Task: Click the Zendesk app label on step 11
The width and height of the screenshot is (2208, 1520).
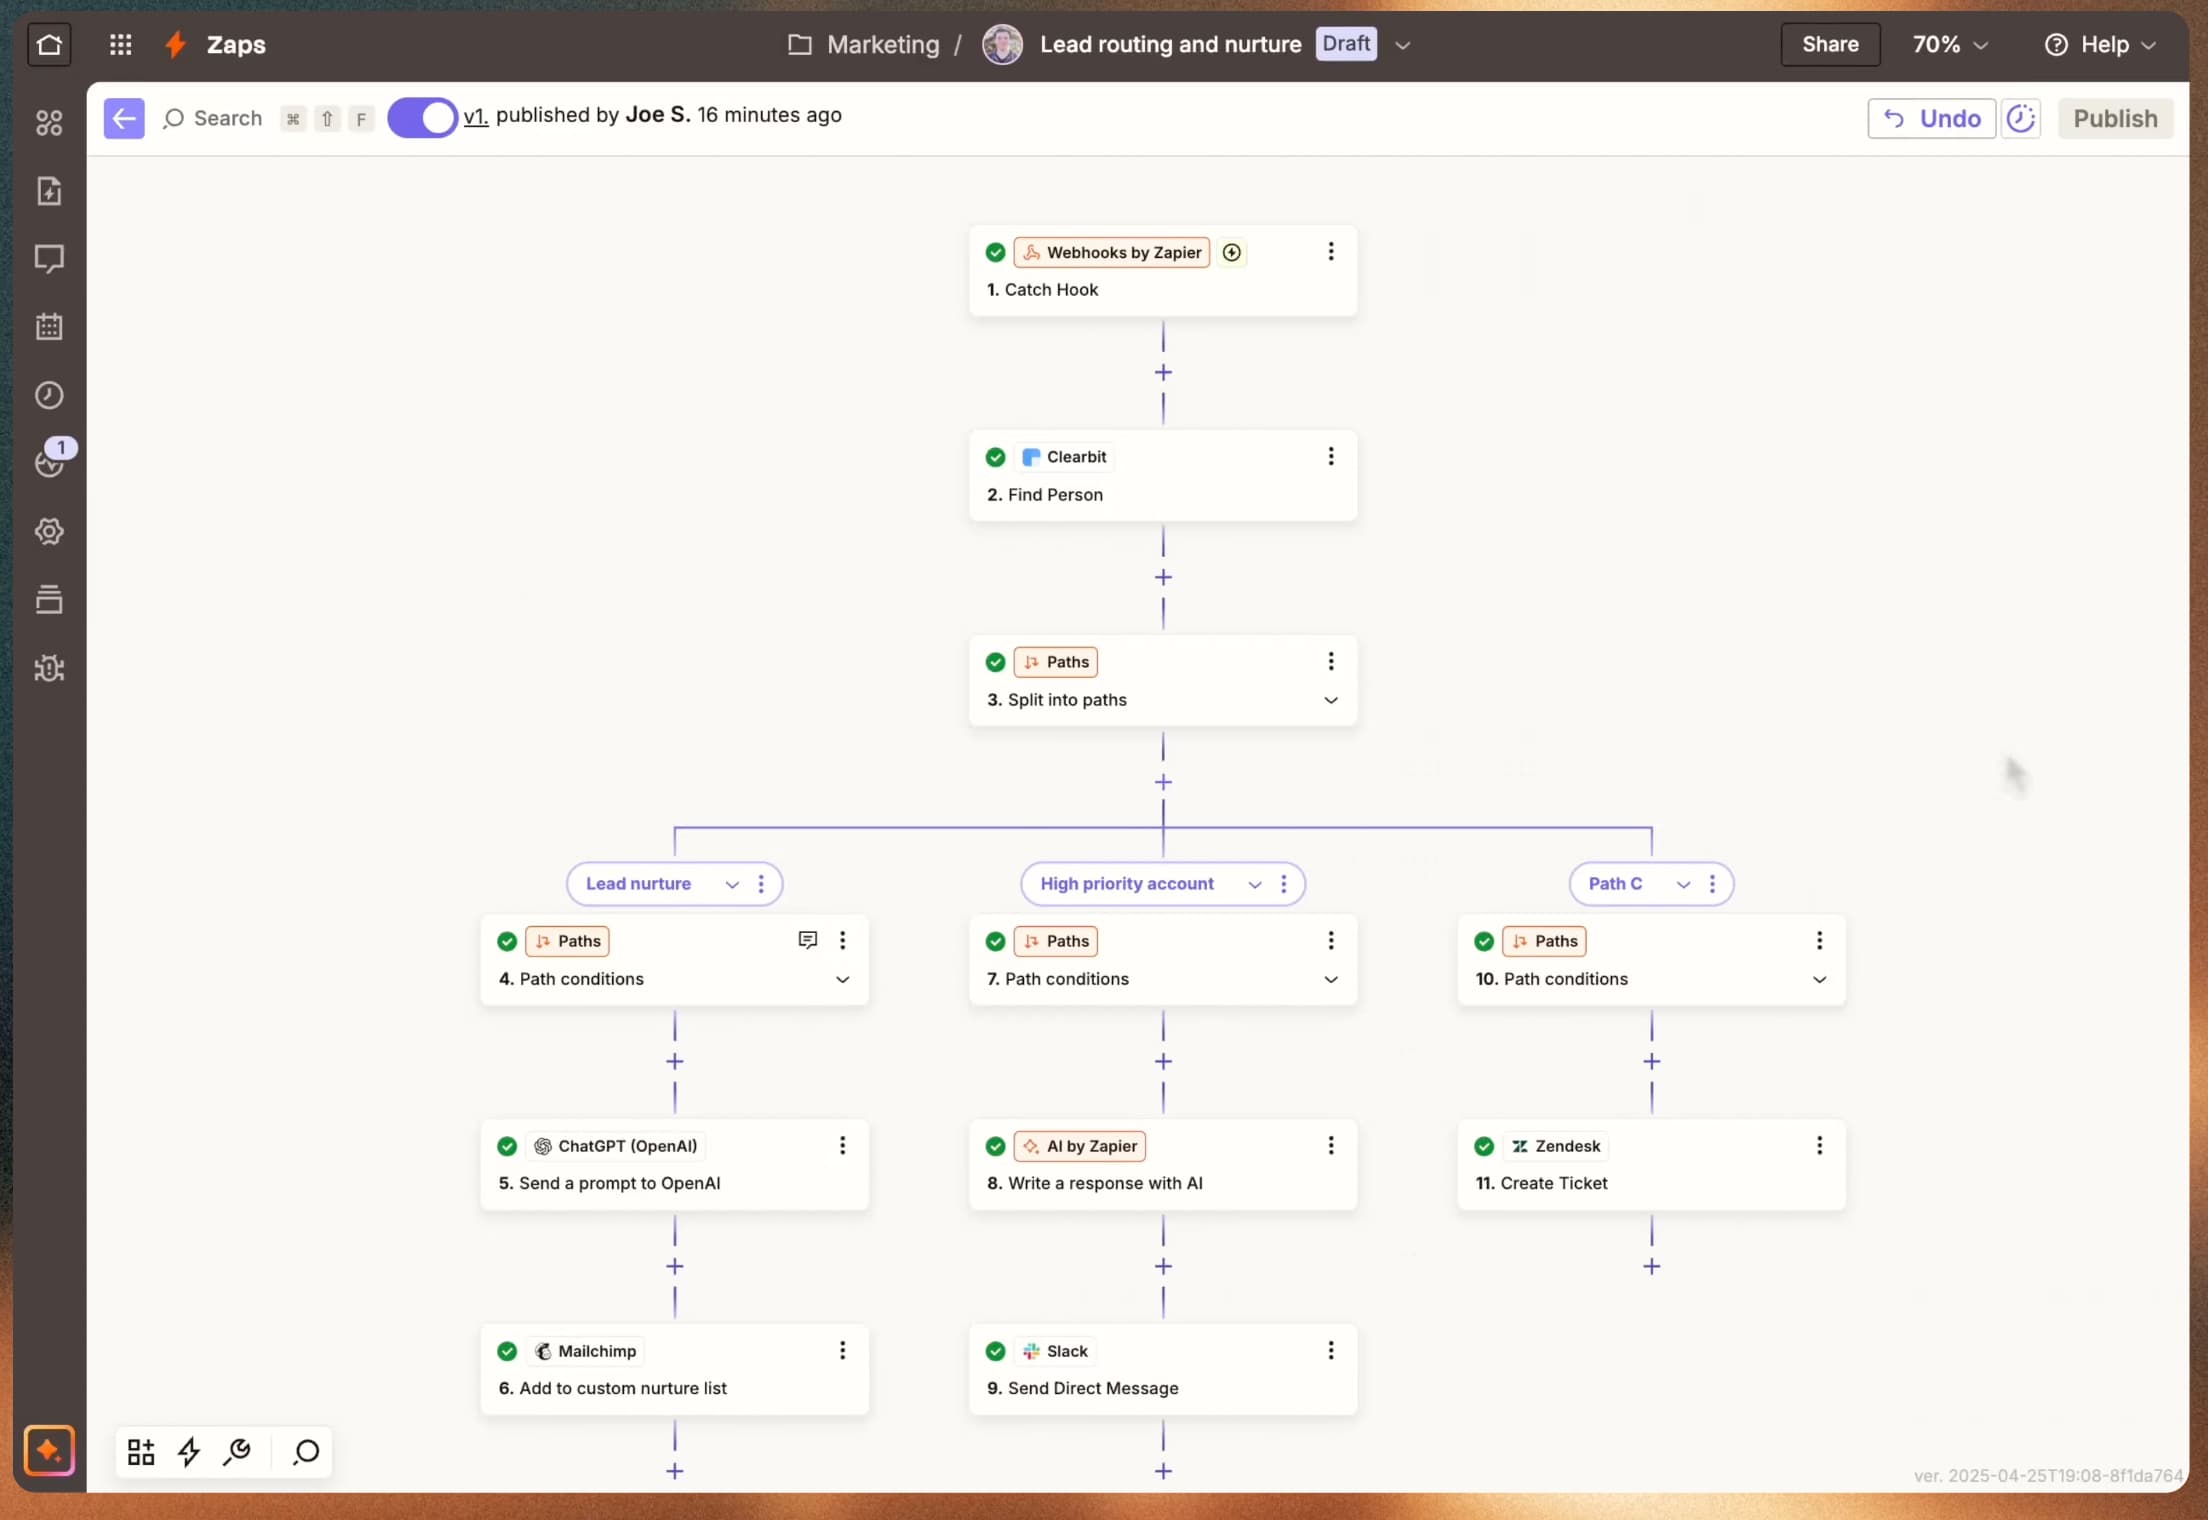Action: point(1555,1146)
